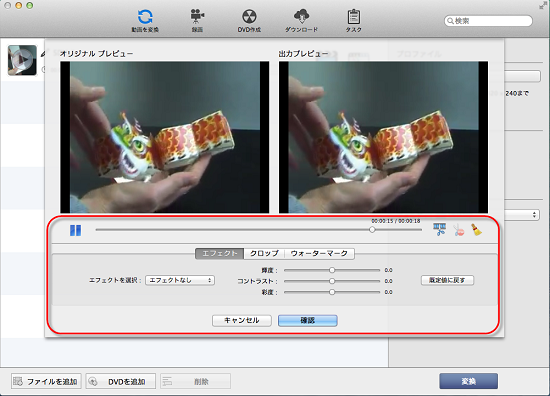Pause playback with the blue pause button

75,230
